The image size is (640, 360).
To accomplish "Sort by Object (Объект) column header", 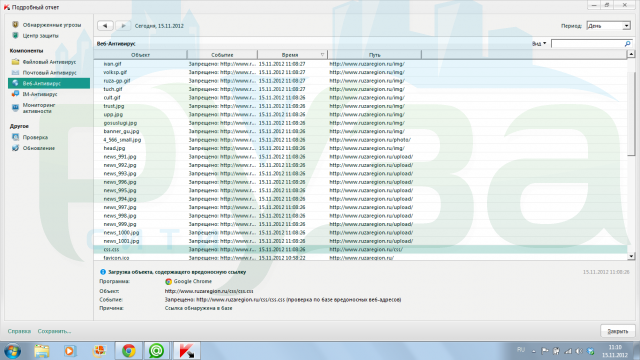I will pos(140,55).
